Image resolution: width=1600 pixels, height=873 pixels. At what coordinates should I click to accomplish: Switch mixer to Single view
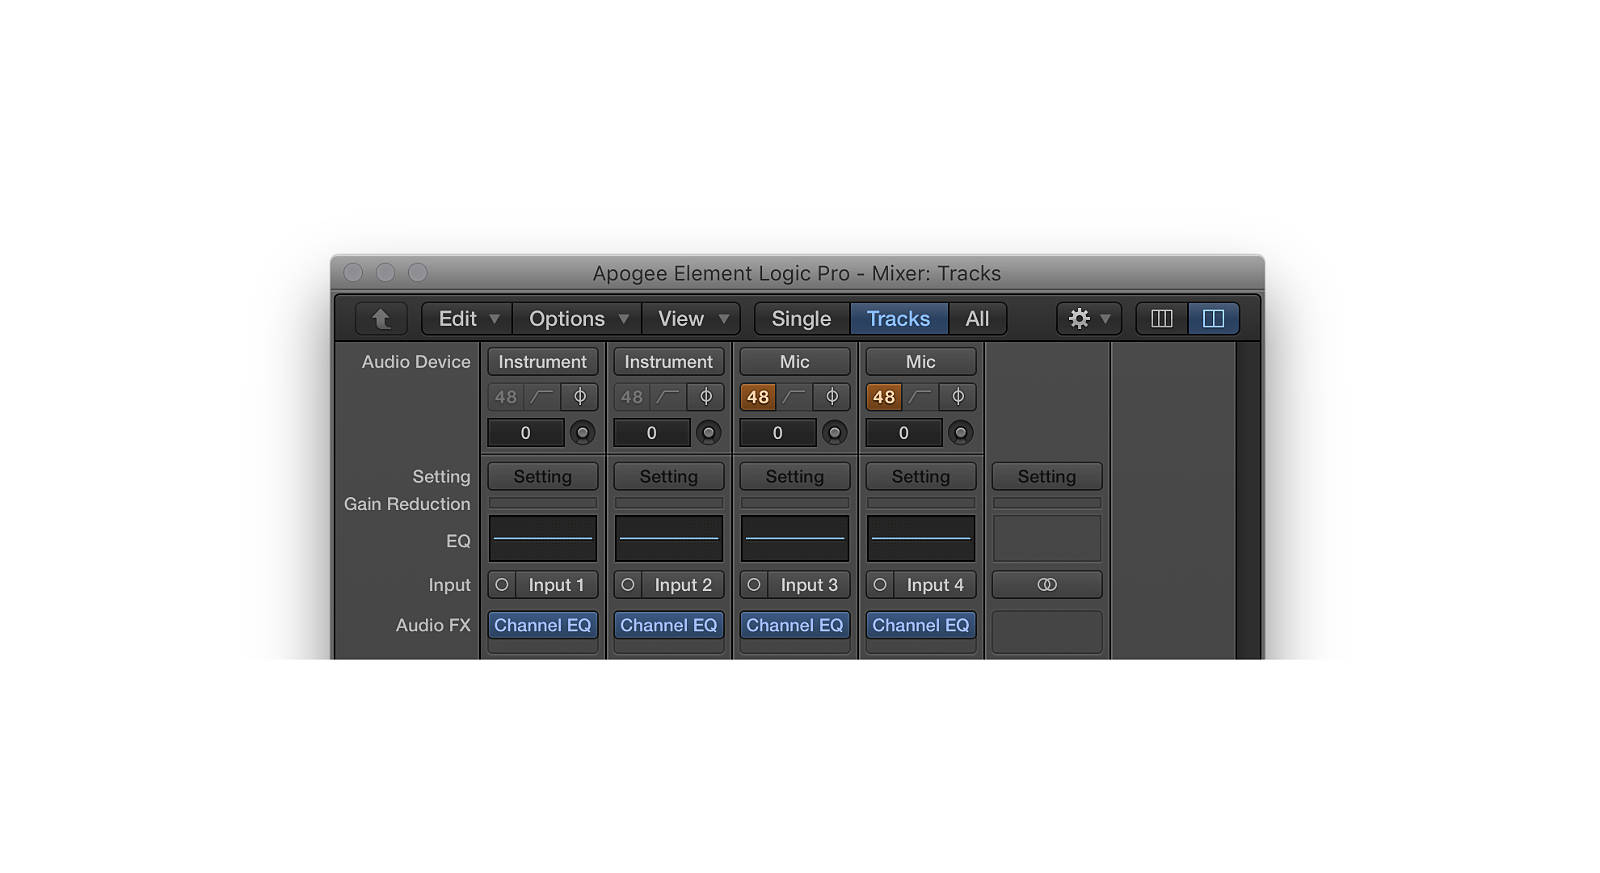(802, 319)
